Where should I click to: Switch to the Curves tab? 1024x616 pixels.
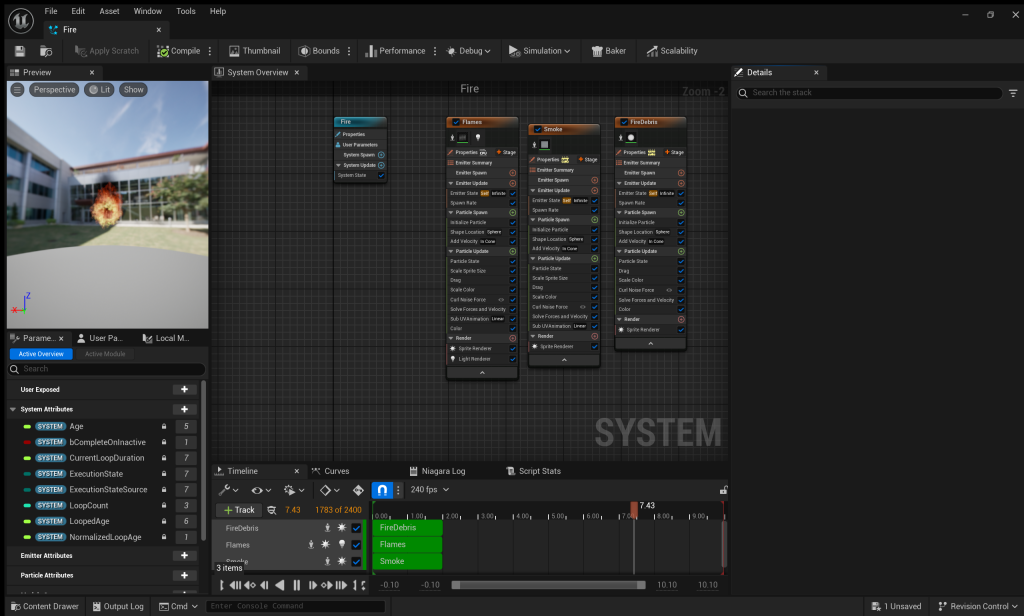click(330, 471)
